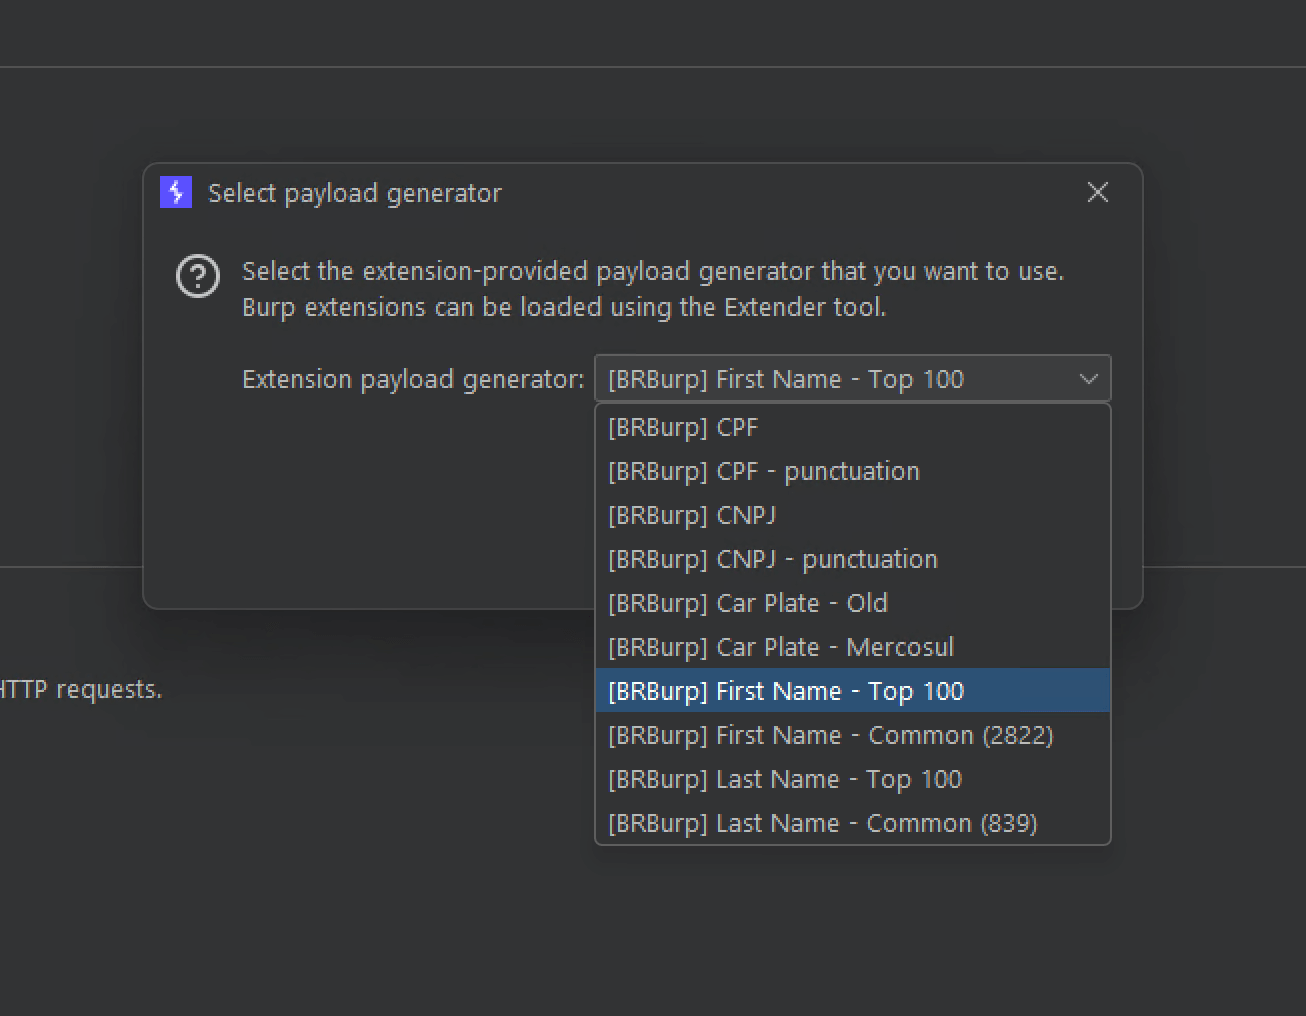This screenshot has width=1306, height=1016.
Task: Pick First Name - Common (2822) generator
Action: pos(852,735)
